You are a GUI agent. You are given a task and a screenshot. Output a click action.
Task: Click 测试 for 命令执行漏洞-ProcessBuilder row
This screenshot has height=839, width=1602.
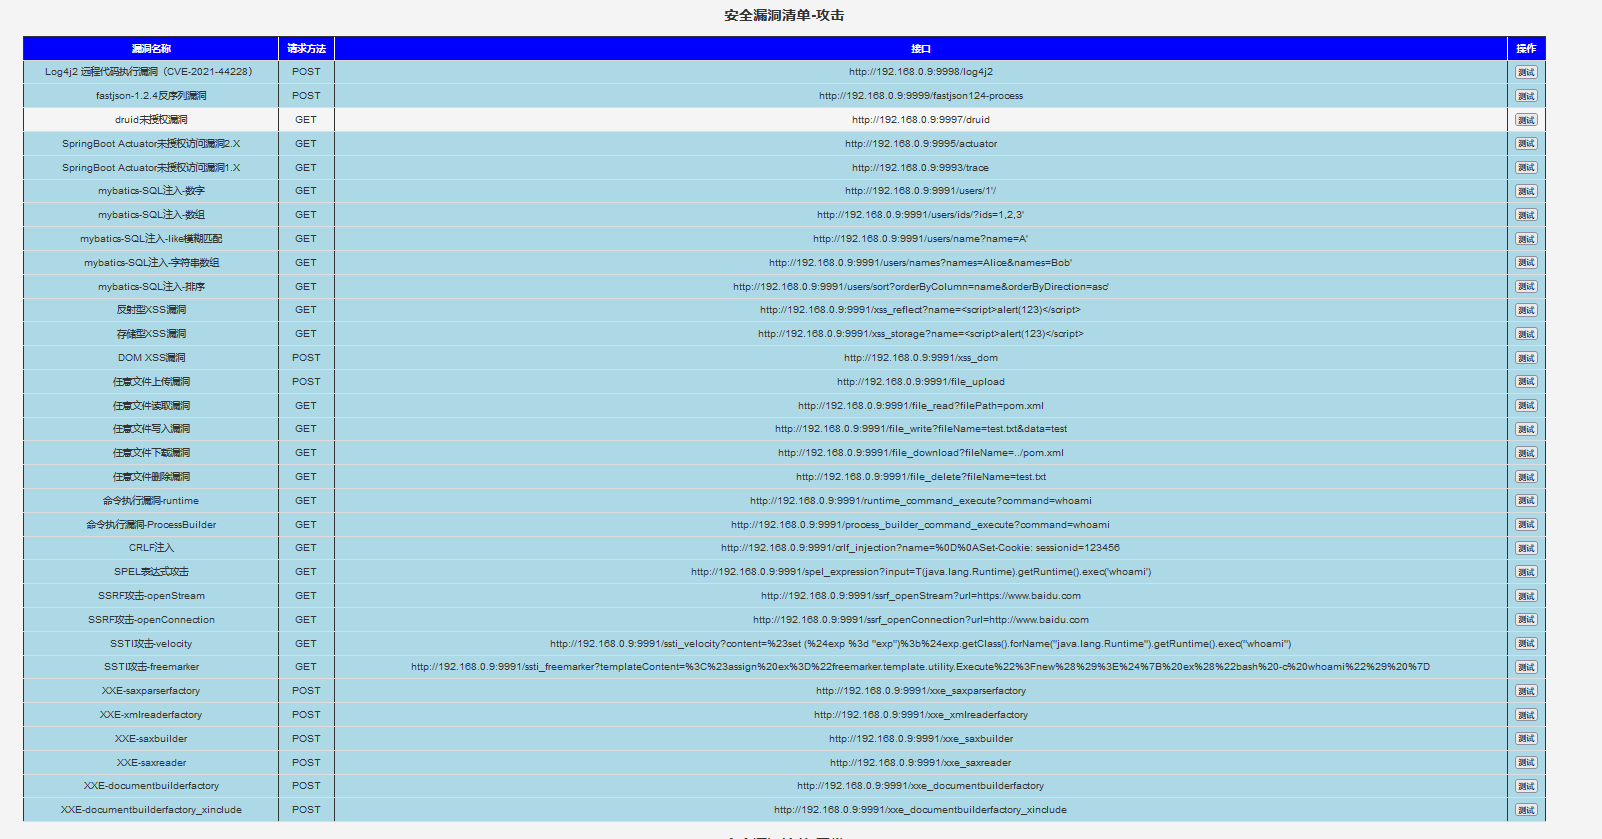[1526, 525]
